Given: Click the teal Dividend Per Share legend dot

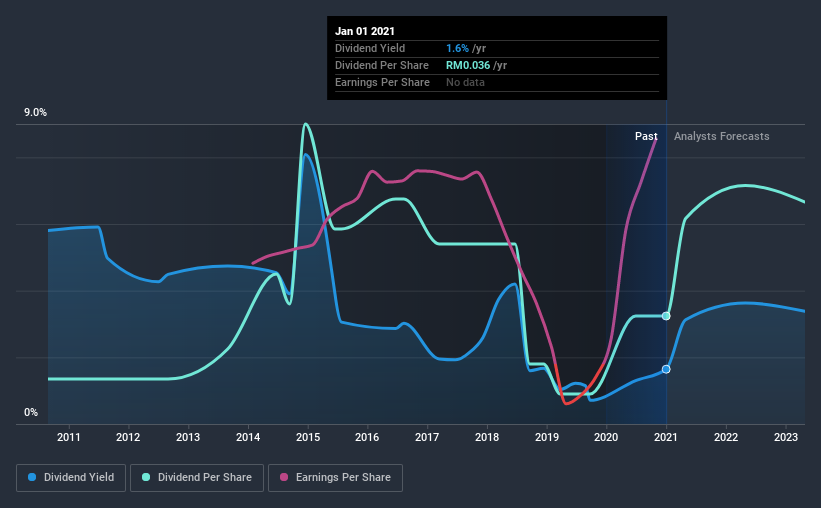Looking at the screenshot, I should (x=146, y=477).
